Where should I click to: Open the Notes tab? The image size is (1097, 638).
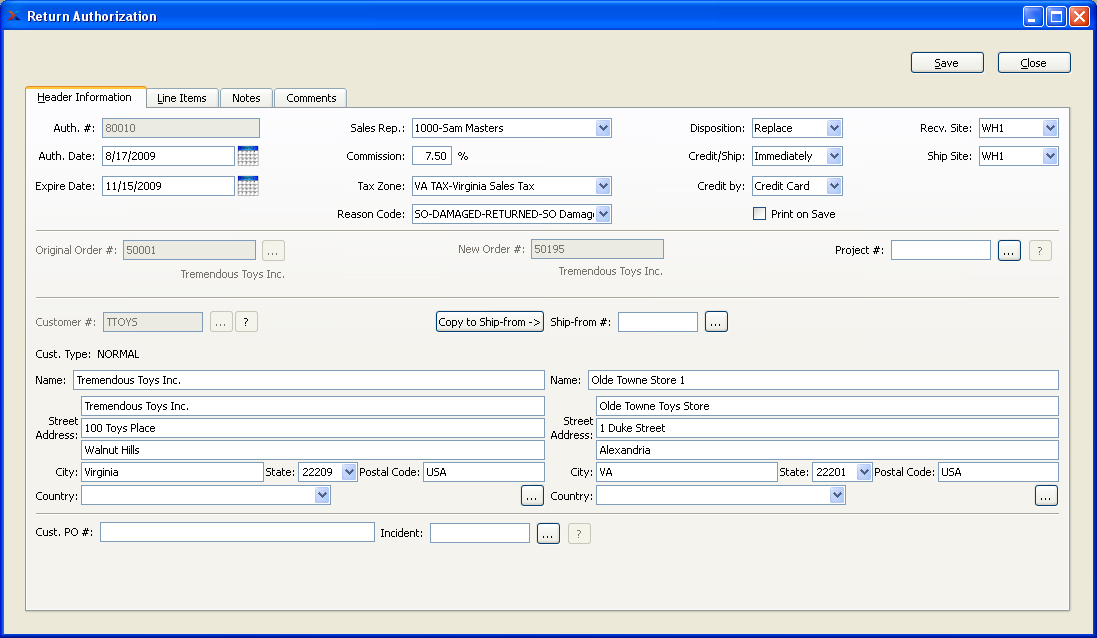pos(246,98)
